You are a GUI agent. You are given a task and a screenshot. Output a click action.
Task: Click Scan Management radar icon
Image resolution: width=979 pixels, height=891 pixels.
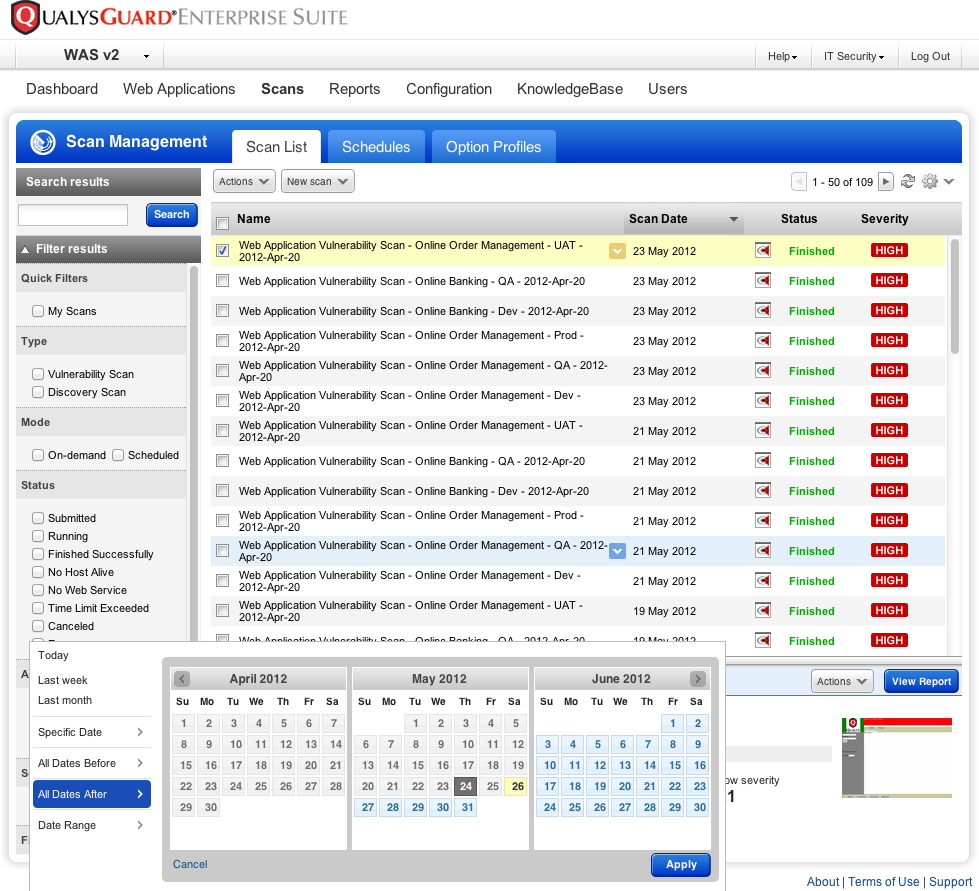coord(43,142)
